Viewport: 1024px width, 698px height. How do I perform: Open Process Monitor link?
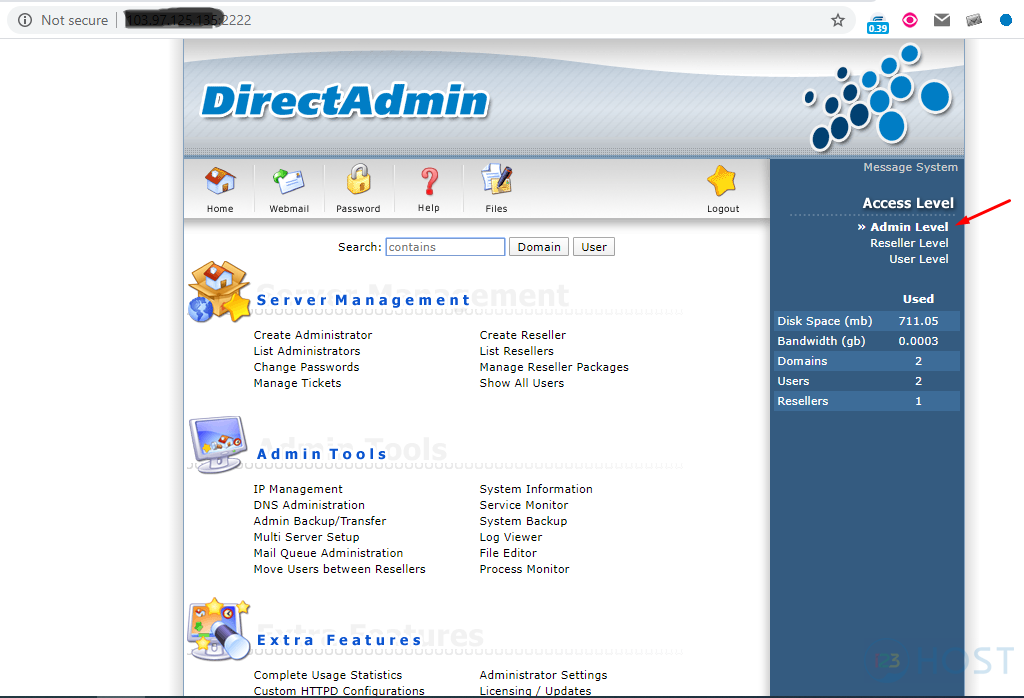tap(524, 569)
